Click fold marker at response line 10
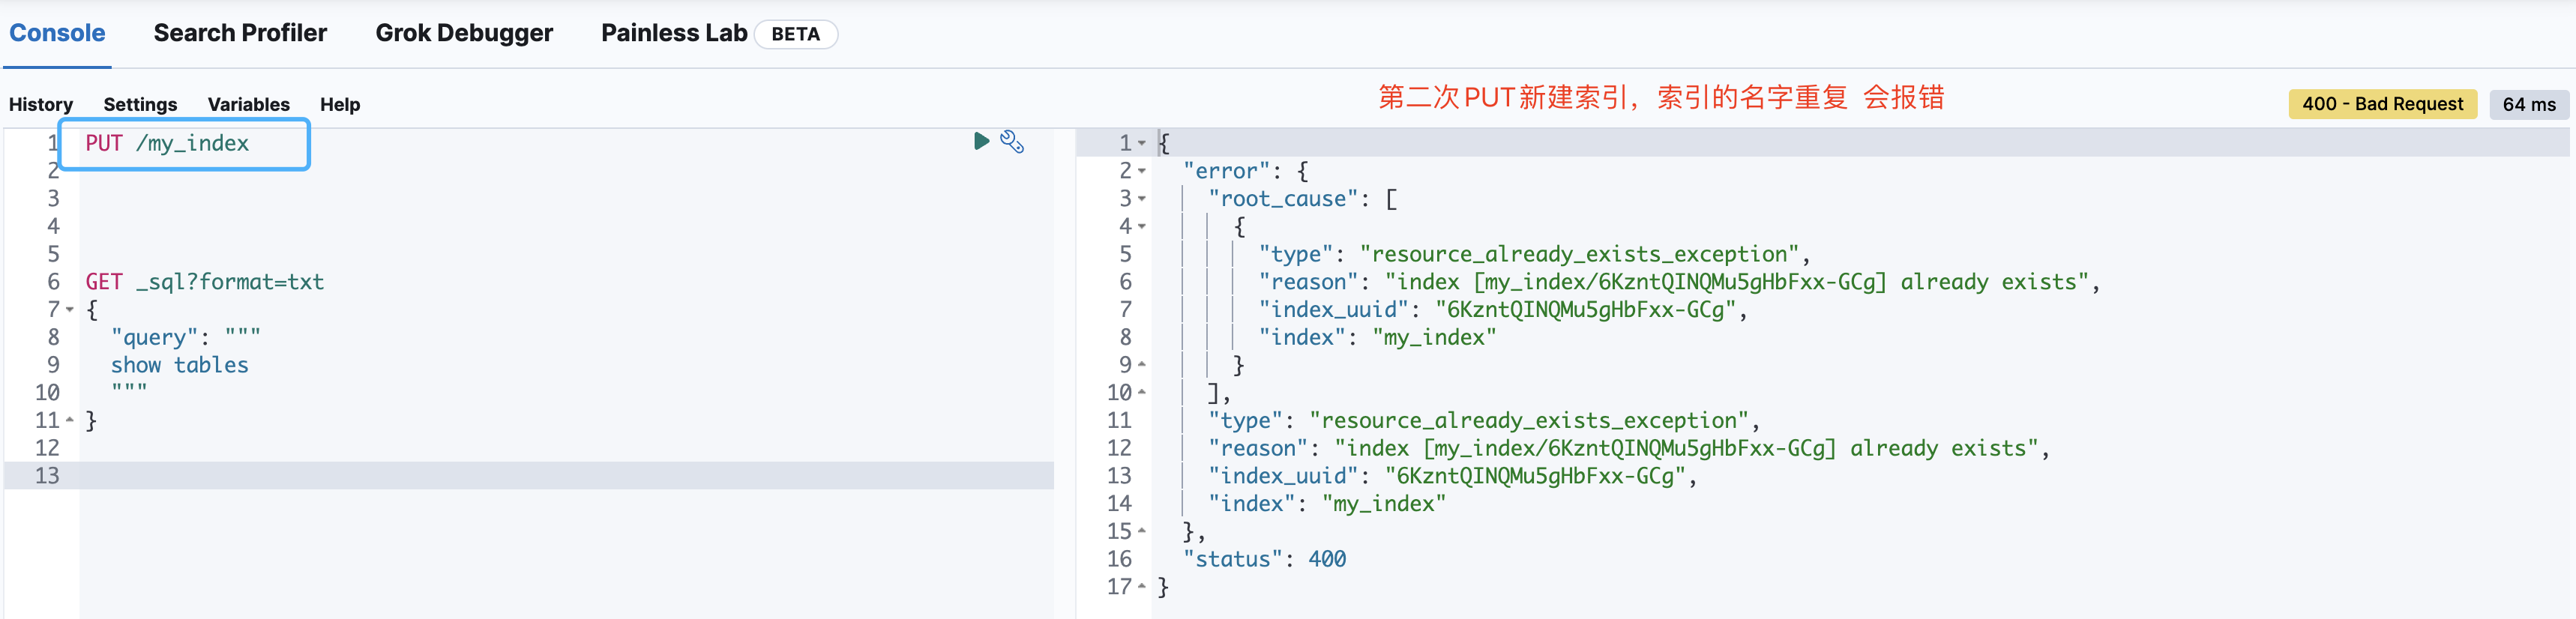This screenshot has width=2576, height=619. tap(1142, 393)
